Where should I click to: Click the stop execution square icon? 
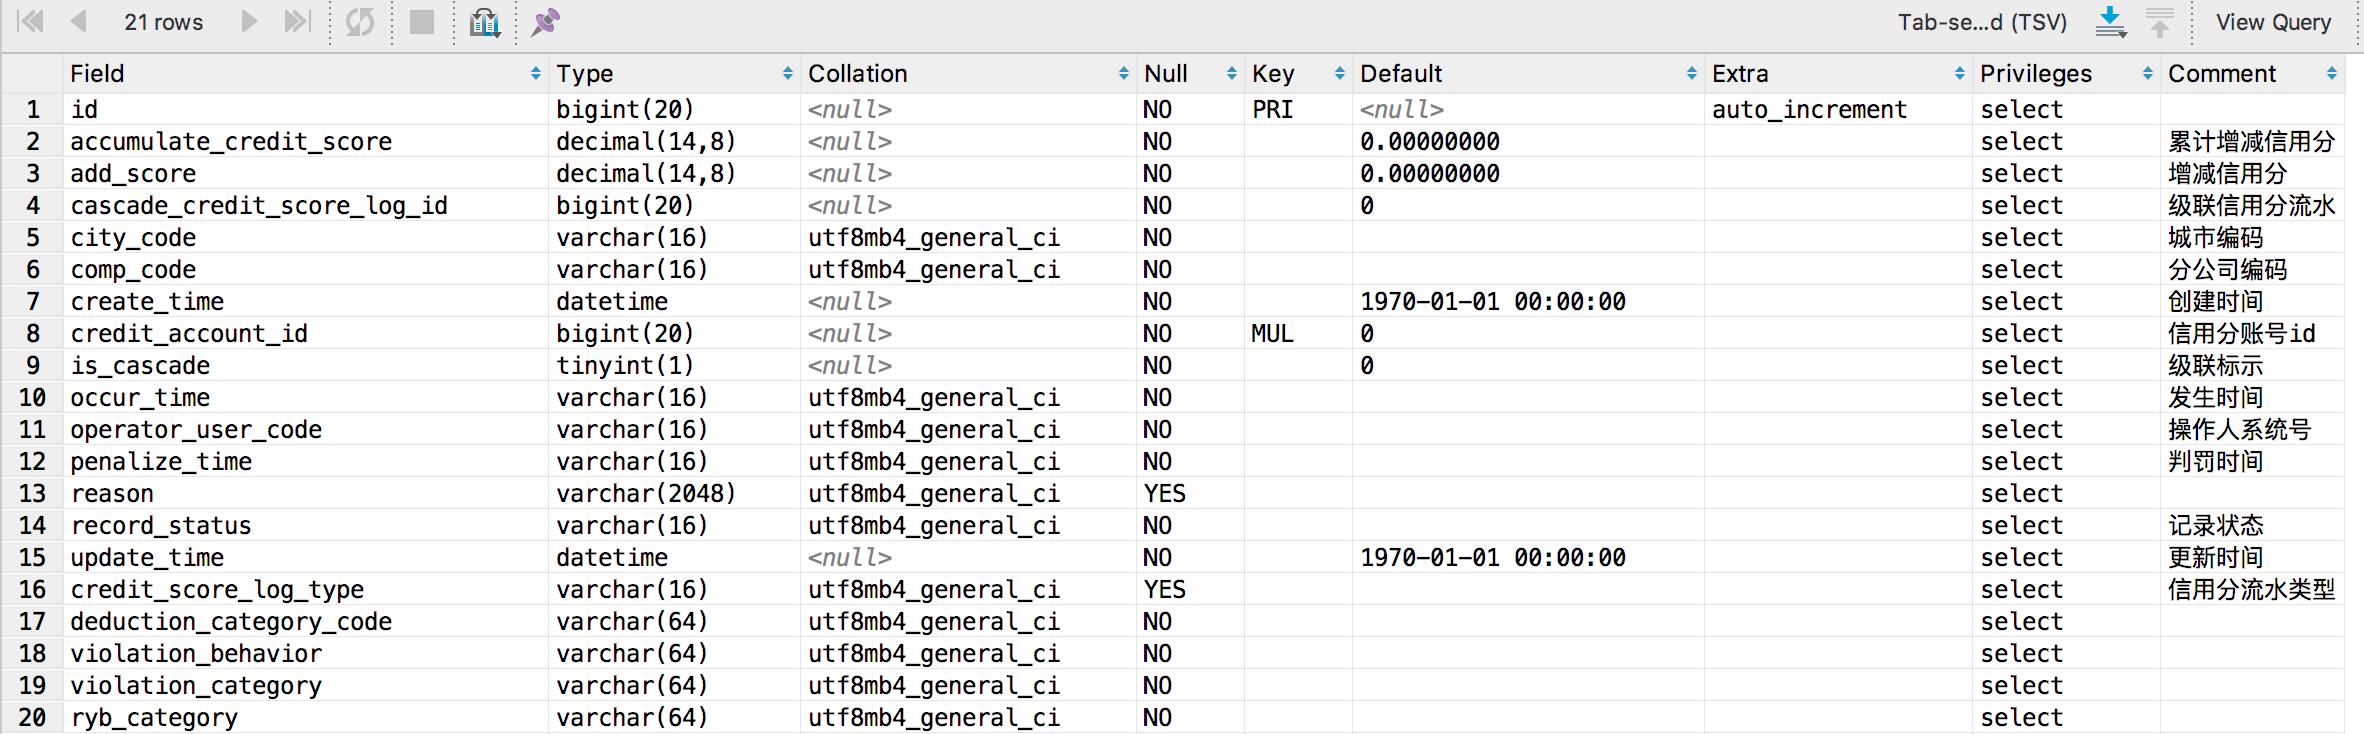422,22
